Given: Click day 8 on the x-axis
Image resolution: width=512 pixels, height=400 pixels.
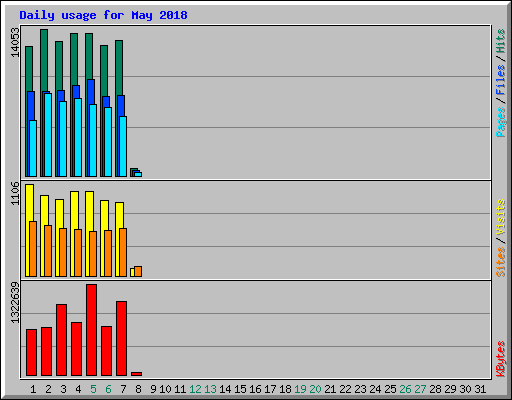Looking at the screenshot, I should 138,389.
